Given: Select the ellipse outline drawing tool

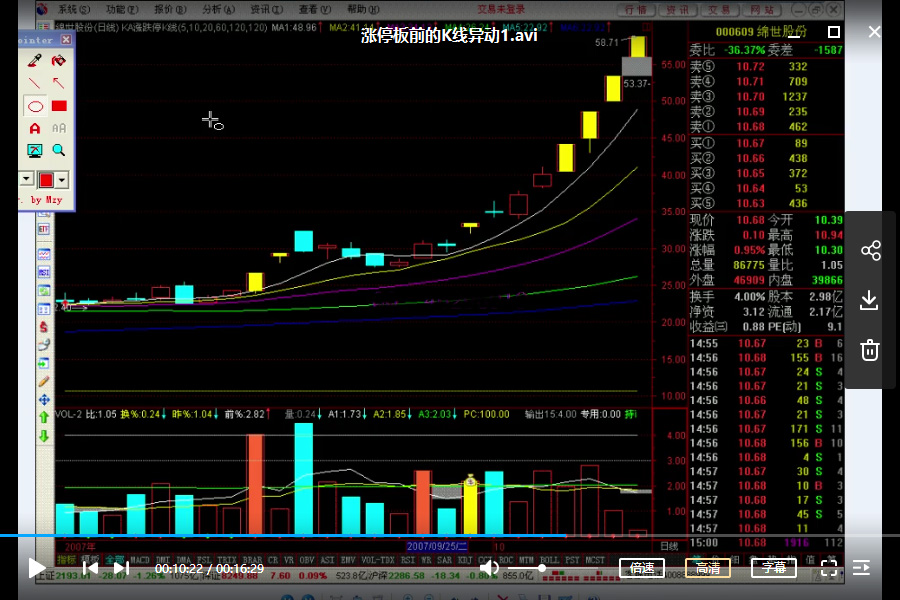Looking at the screenshot, I should coord(35,106).
